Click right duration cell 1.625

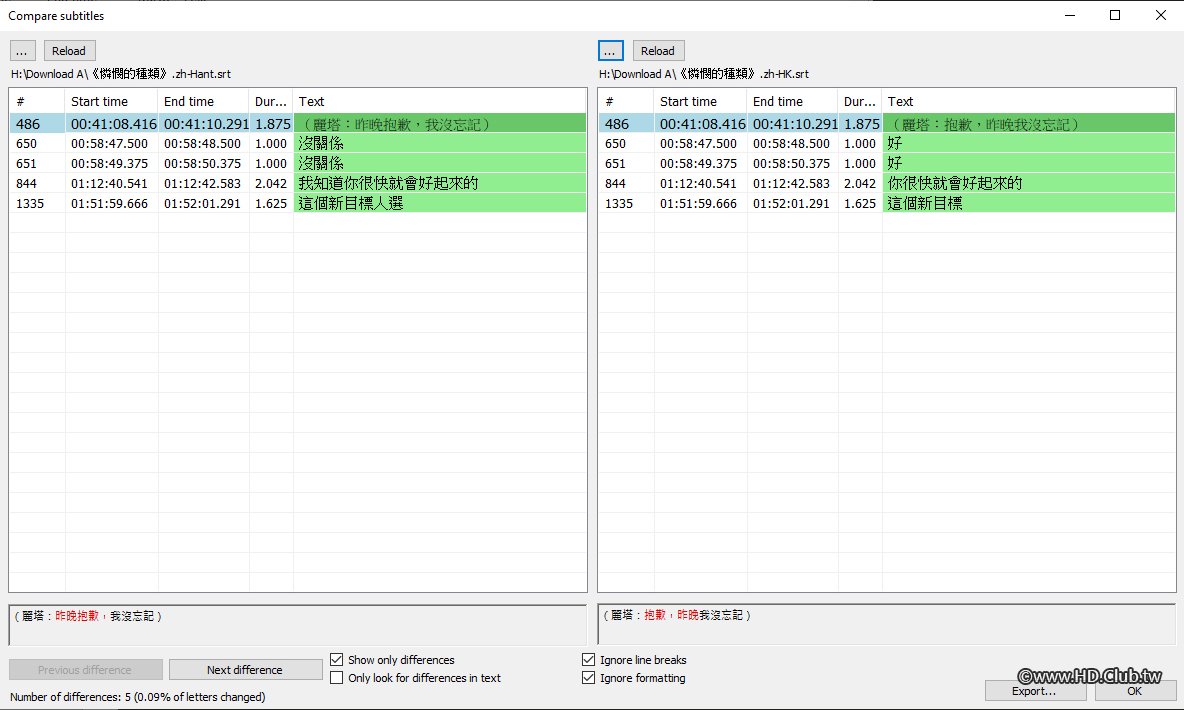point(860,203)
